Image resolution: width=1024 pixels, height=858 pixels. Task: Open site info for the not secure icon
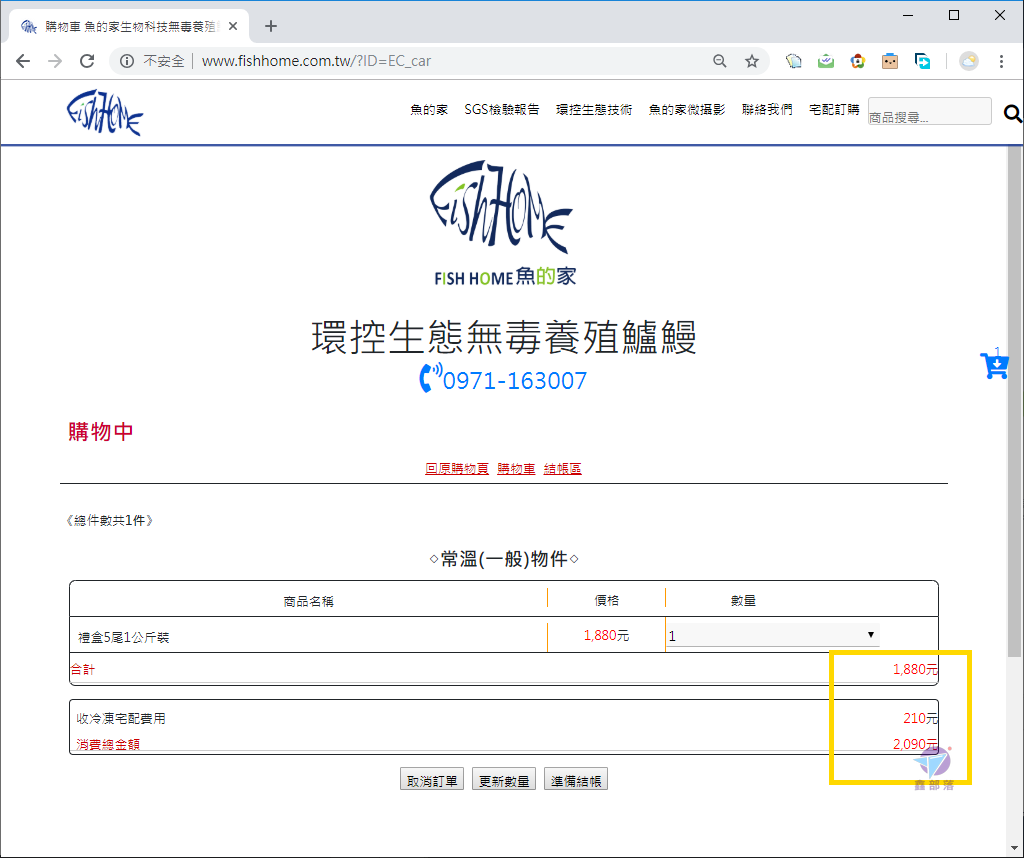(127, 61)
